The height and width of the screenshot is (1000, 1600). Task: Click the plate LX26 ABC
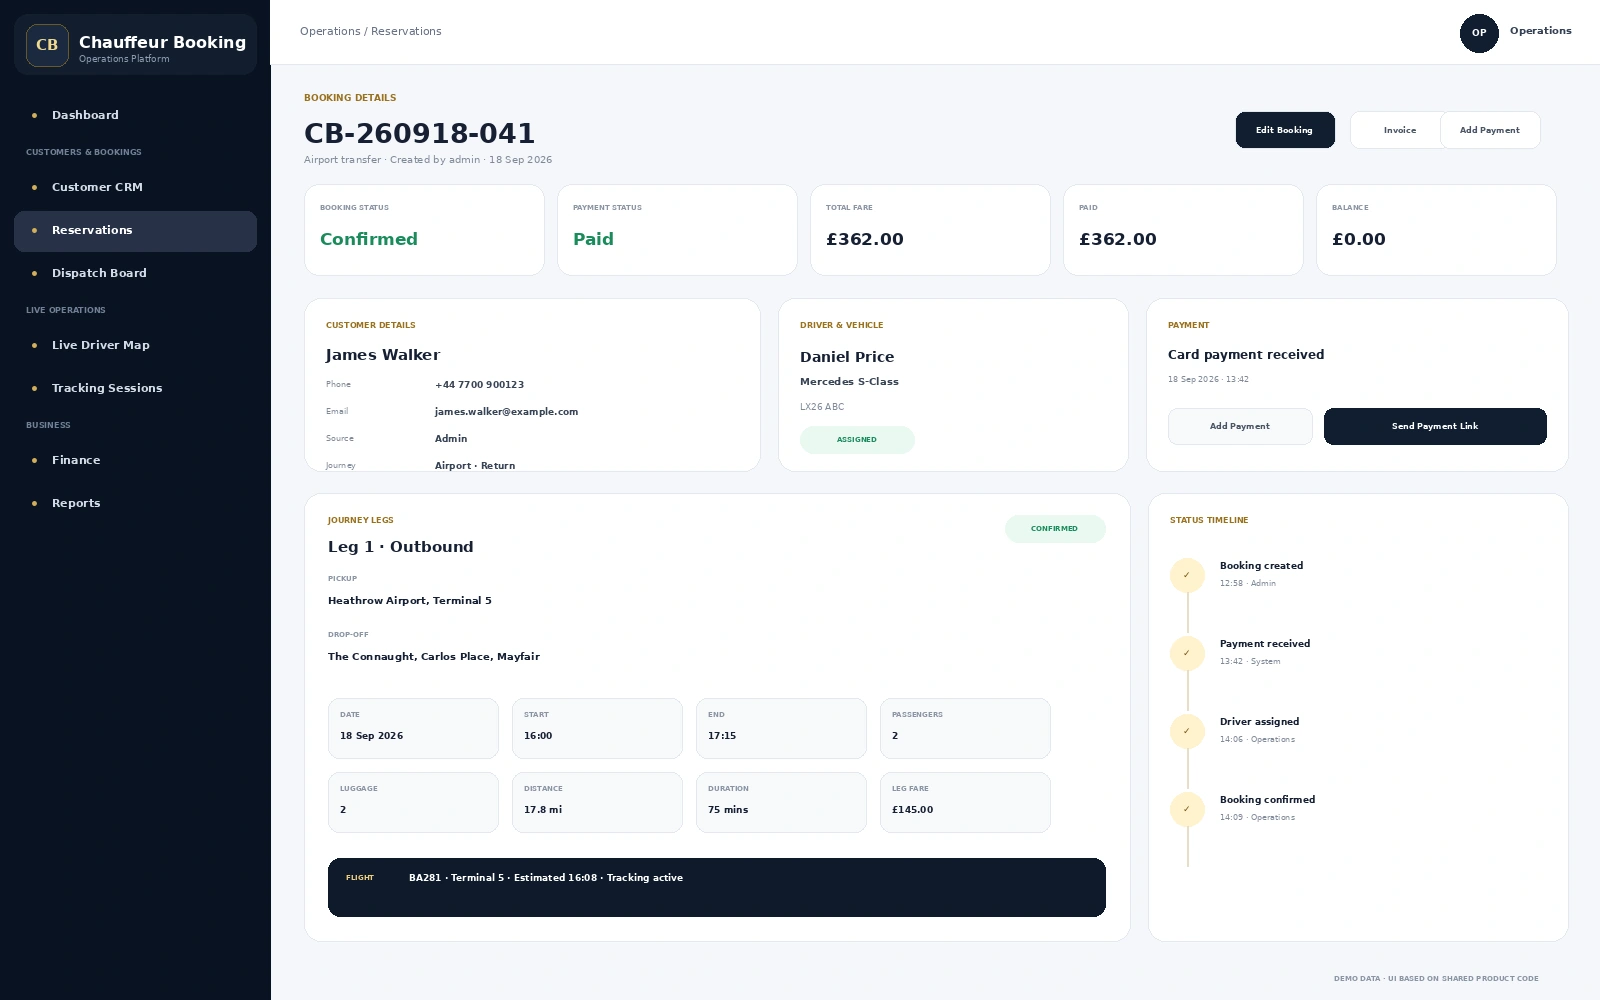[822, 407]
